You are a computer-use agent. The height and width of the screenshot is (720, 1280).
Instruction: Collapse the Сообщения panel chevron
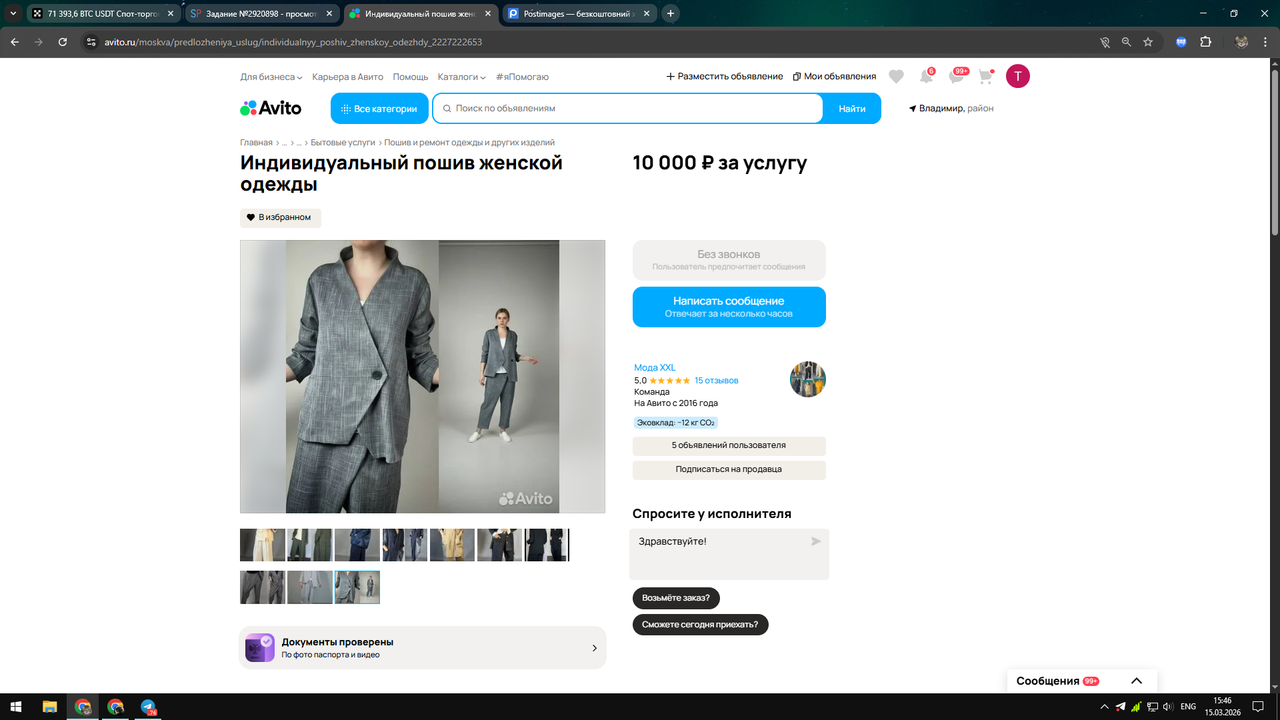(1136, 680)
